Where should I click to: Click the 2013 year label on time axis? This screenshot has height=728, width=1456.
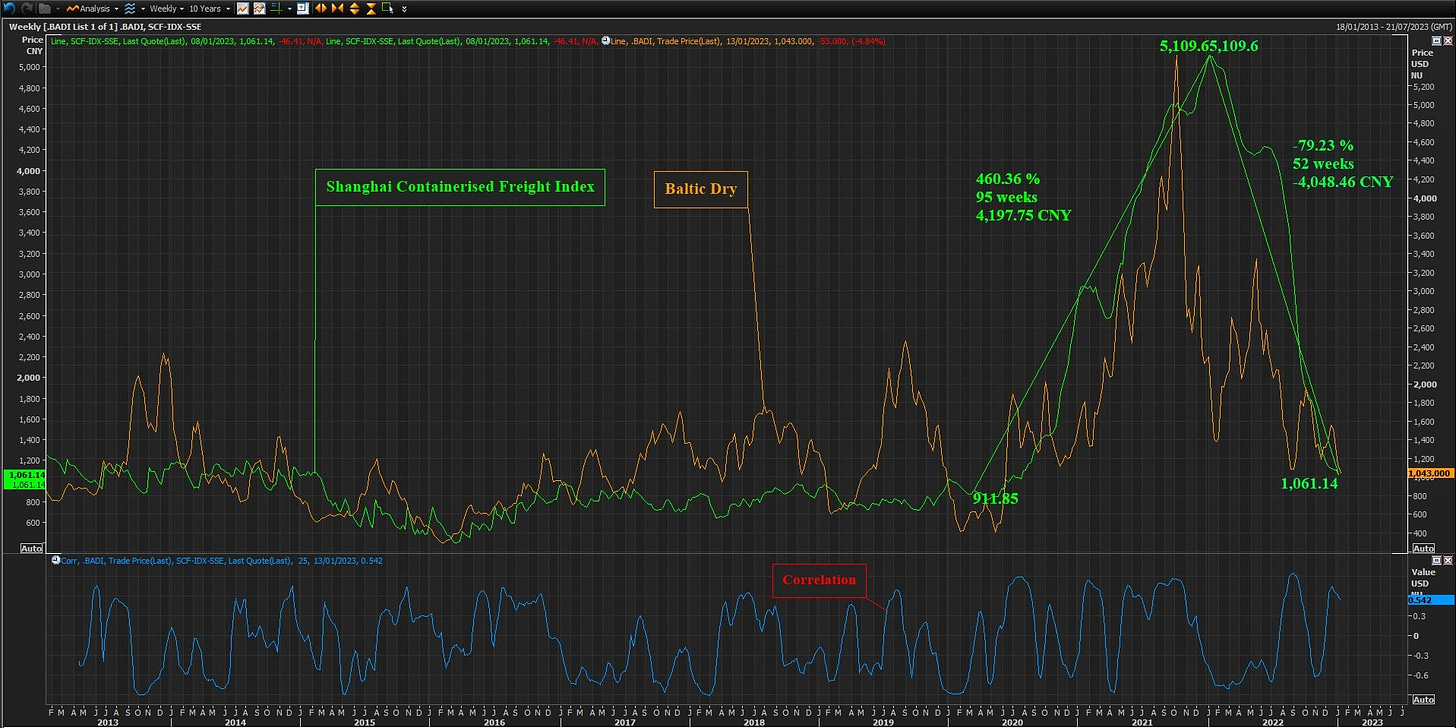(107, 720)
